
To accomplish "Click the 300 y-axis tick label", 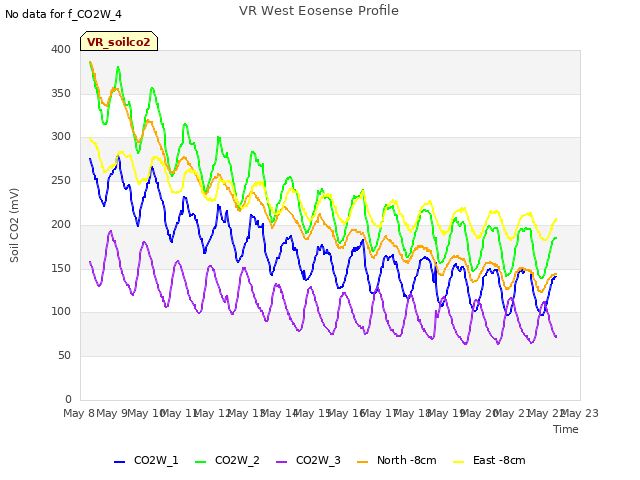I will [61, 137].
